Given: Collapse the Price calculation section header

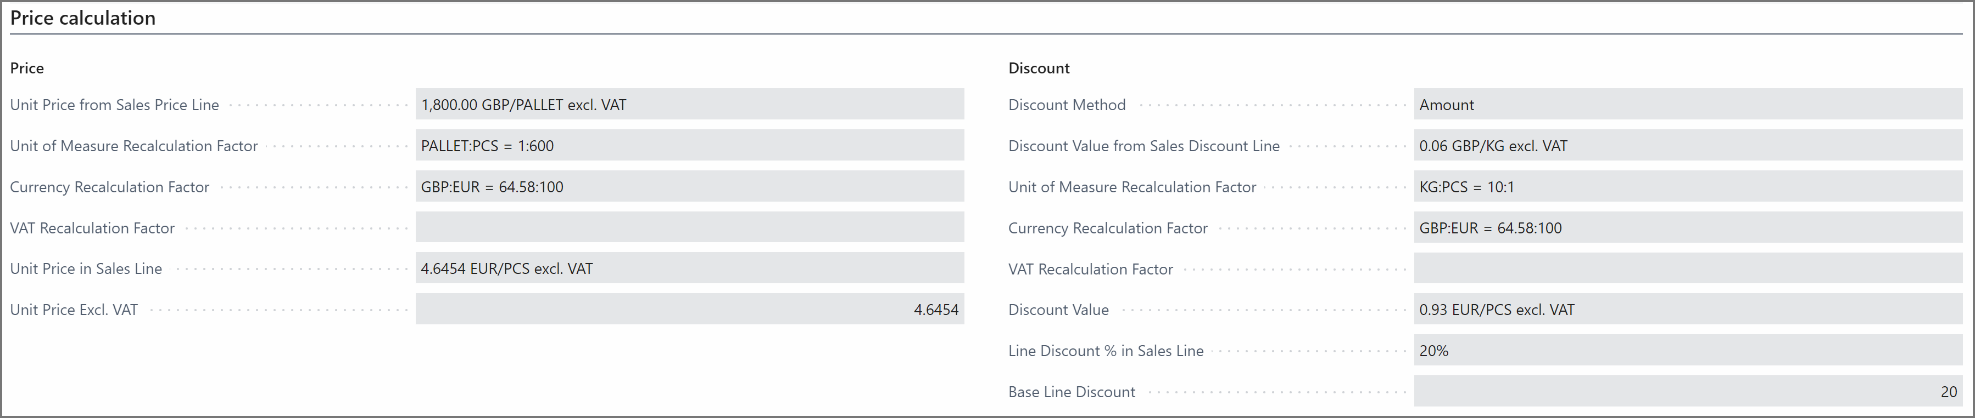Looking at the screenshot, I should click(x=83, y=18).
